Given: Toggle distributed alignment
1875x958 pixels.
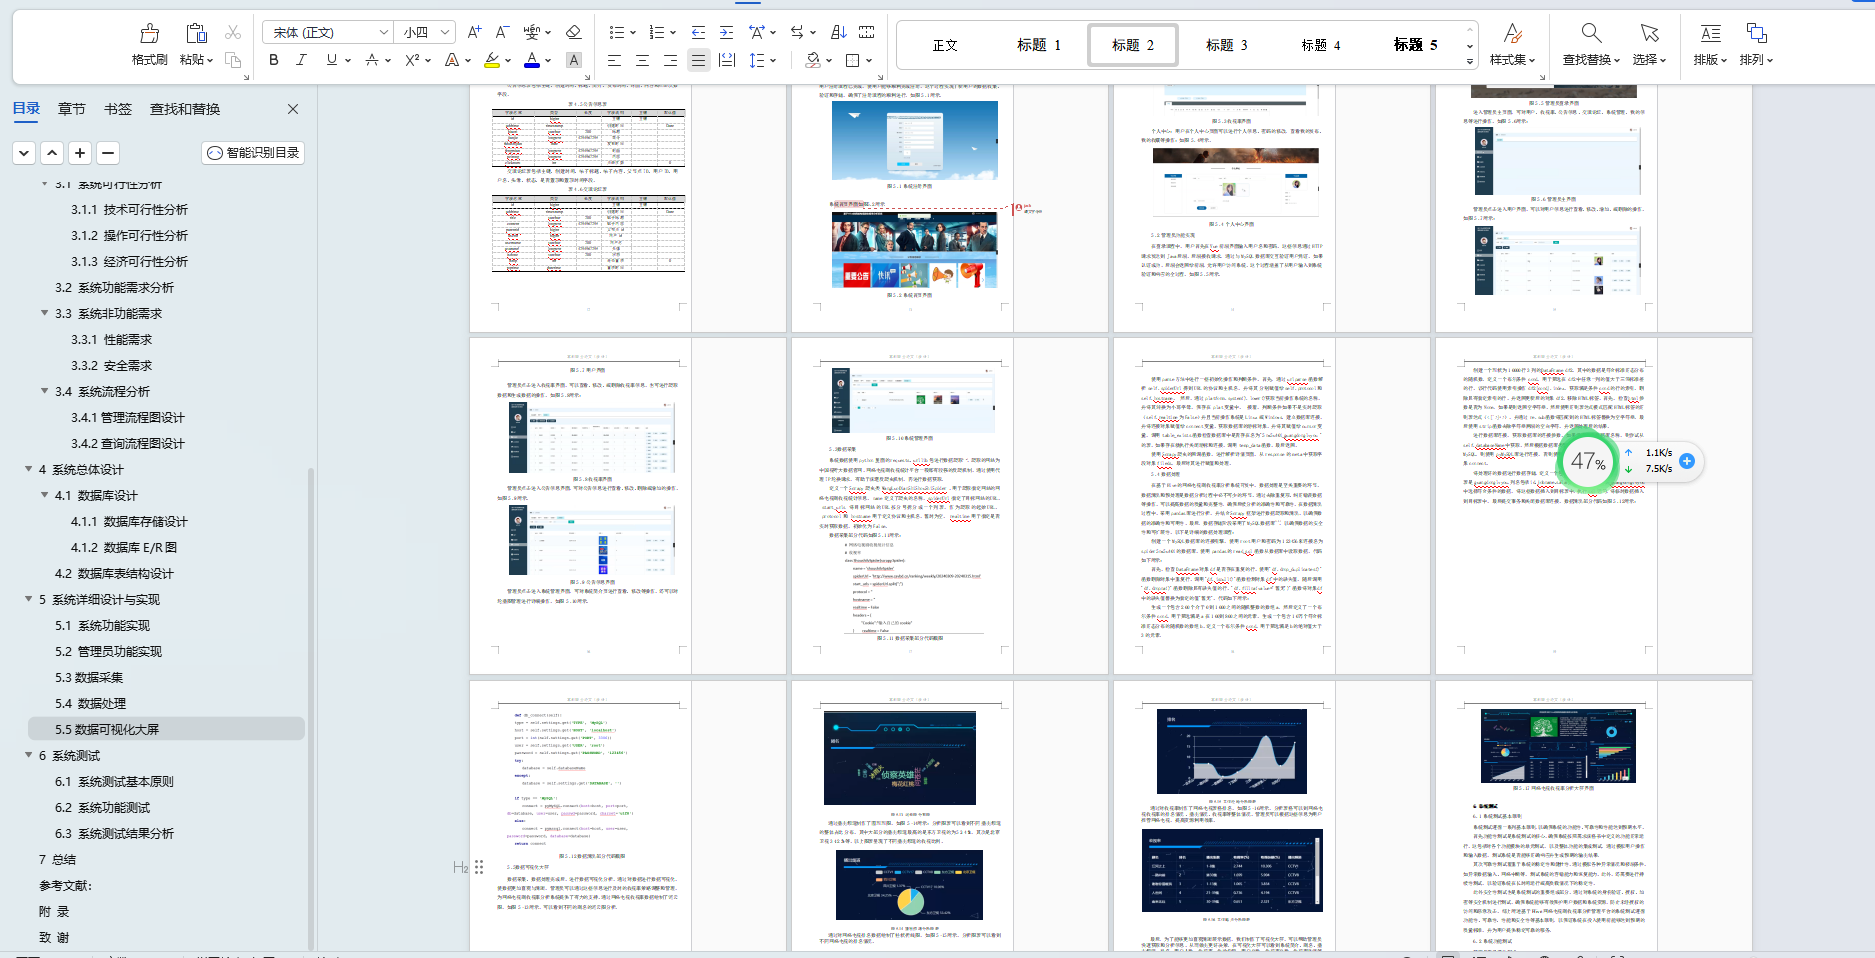Looking at the screenshot, I should [x=727, y=60].
